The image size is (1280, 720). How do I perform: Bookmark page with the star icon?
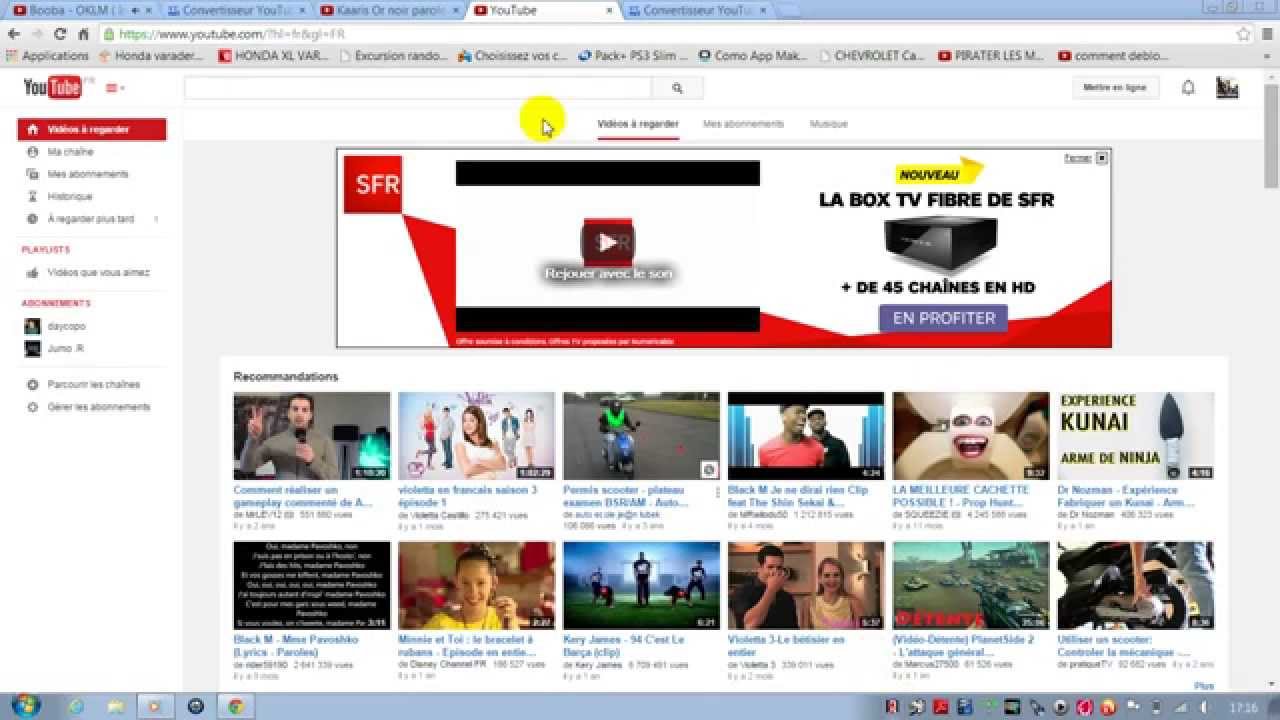(1244, 33)
